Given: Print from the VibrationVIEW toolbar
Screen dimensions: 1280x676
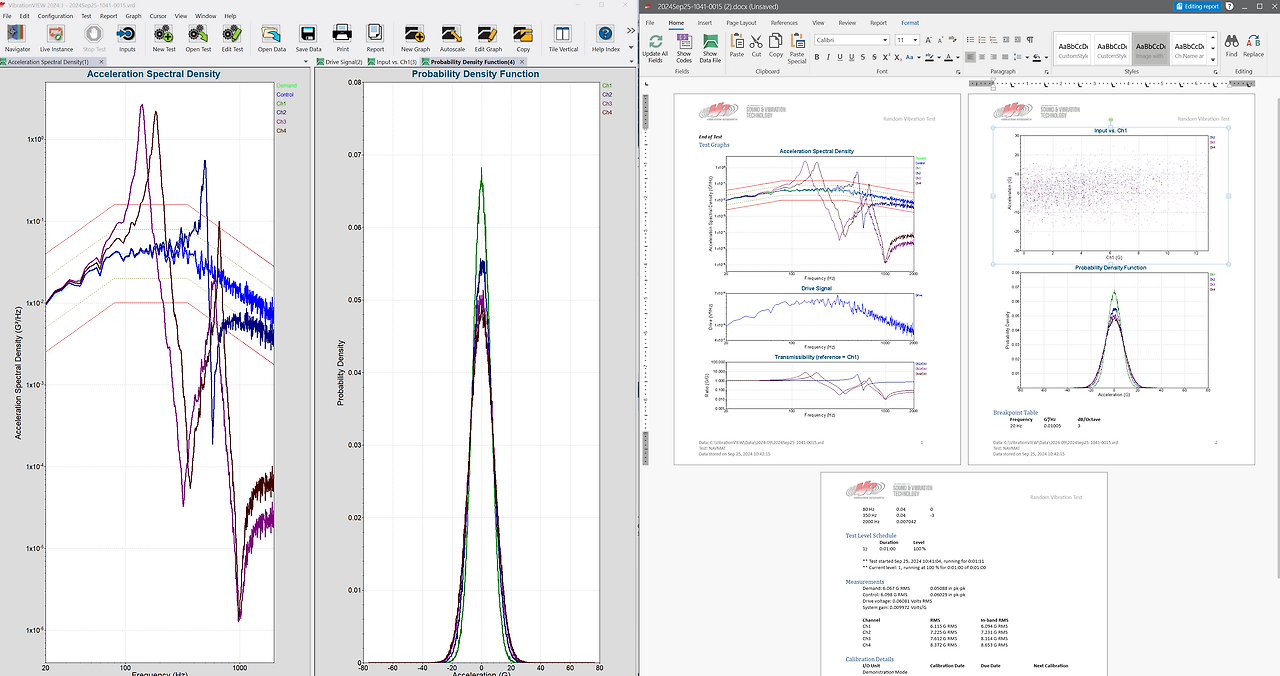Looking at the screenshot, I should pyautogui.click(x=342, y=38).
